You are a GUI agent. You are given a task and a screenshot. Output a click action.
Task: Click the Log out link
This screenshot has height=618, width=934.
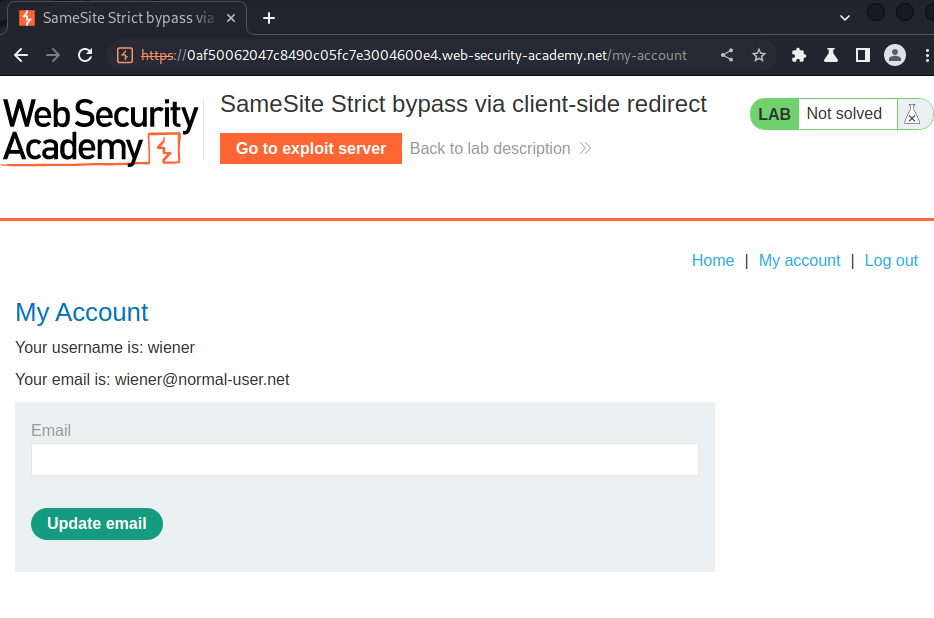[x=891, y=260]
